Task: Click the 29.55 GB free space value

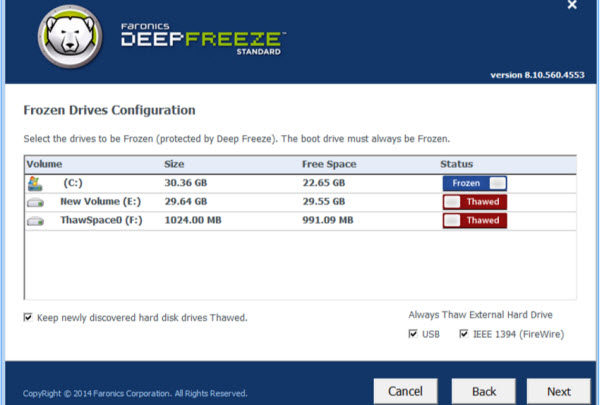Action: tap(324, 202)
